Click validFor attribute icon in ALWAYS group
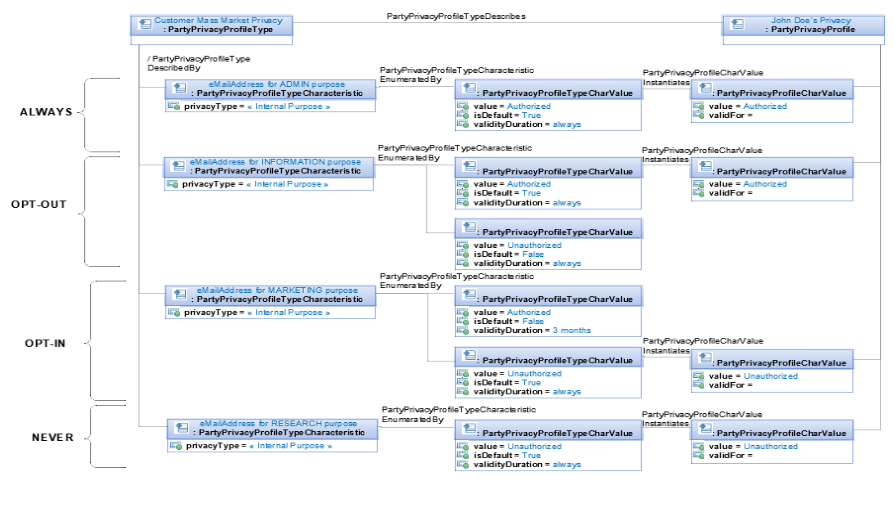895x527 pixels. 699,115
